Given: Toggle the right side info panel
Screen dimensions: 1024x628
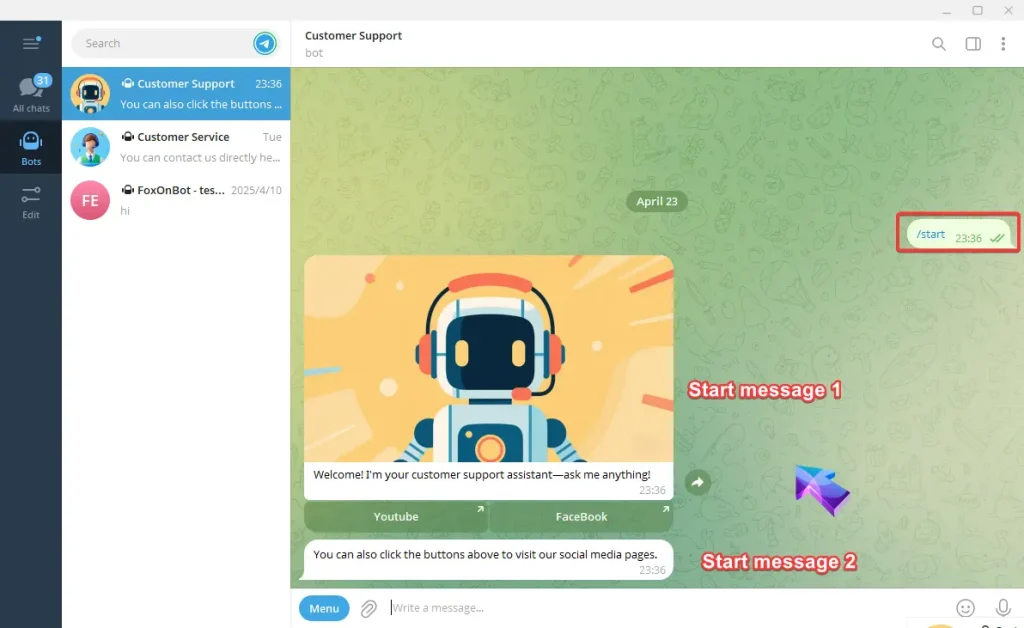Looking at the screenshot, I should (972, 44).
